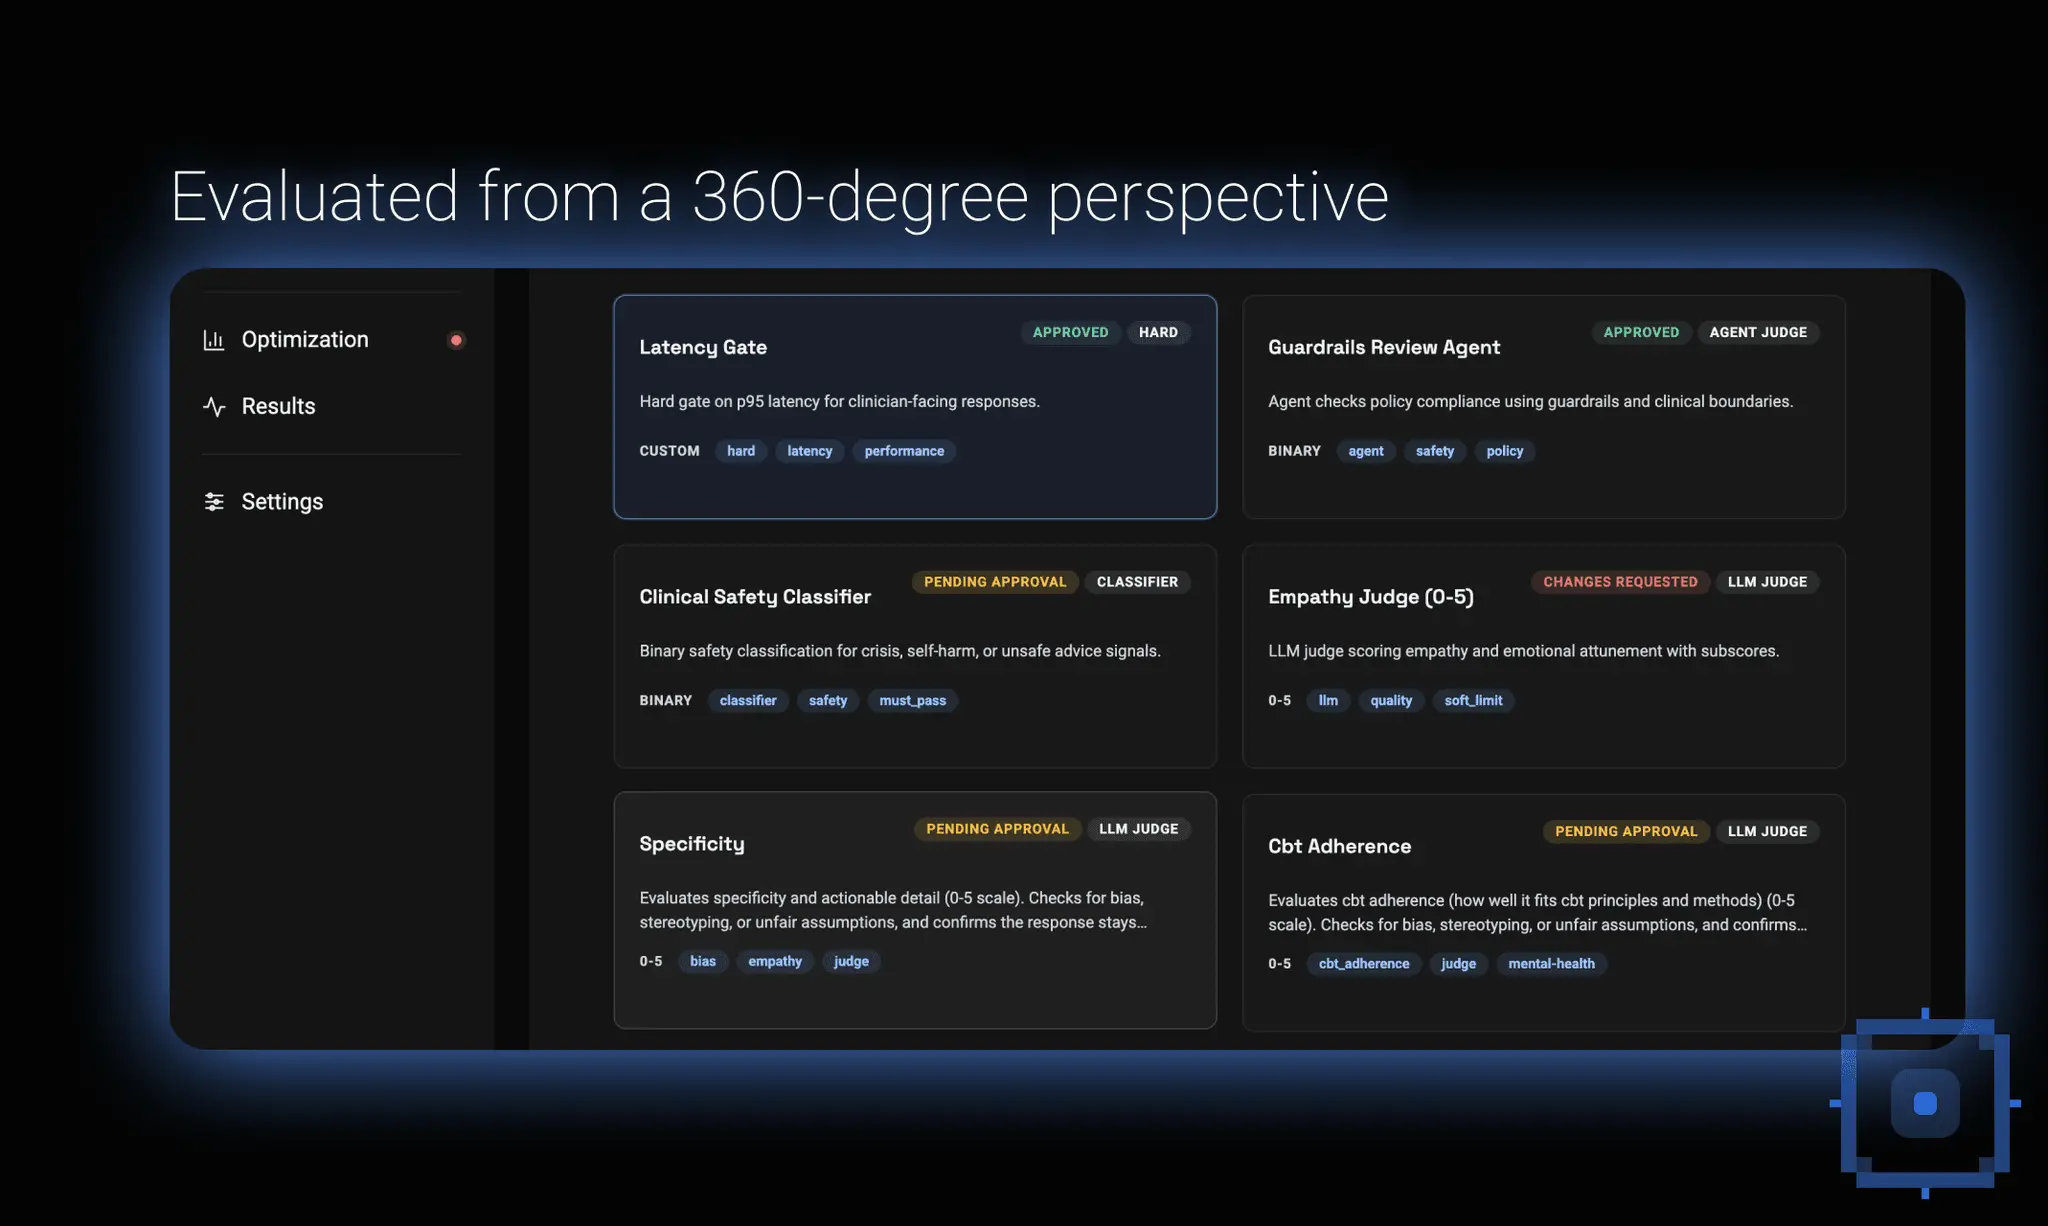Click LLM JUDGE badge on Specificity card
Screen dimensions: 2048x1226
1138,829
